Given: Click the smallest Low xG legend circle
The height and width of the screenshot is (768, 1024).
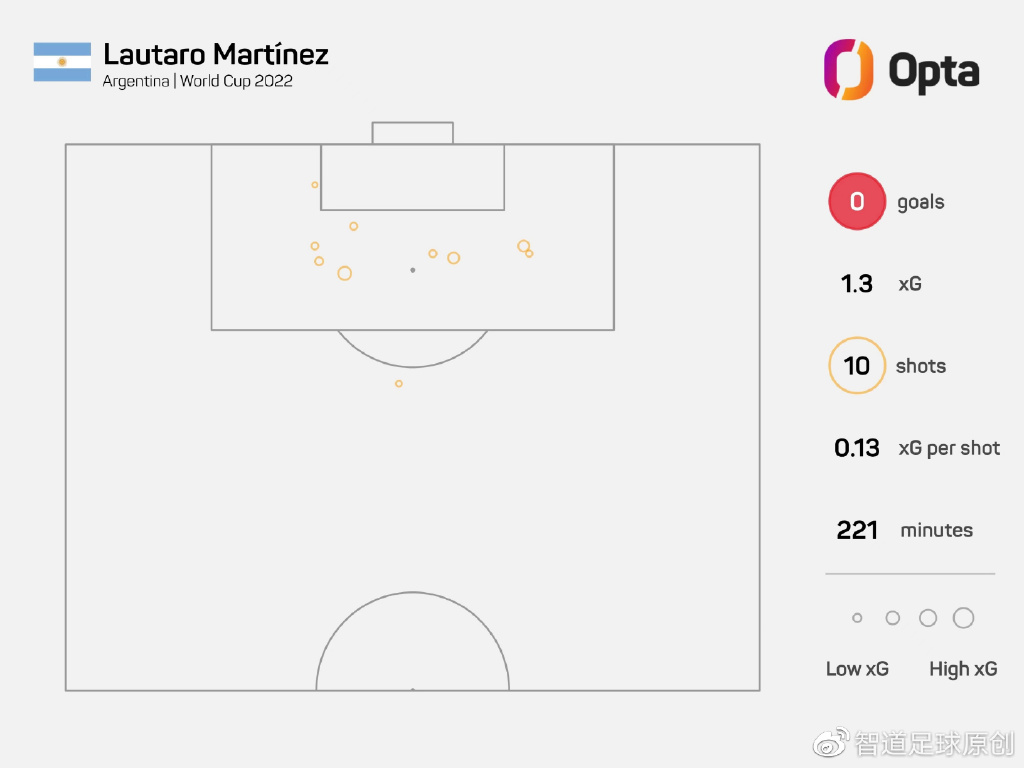Looking at the screenshot, I should pyautogui.click(x=857, y=618).
